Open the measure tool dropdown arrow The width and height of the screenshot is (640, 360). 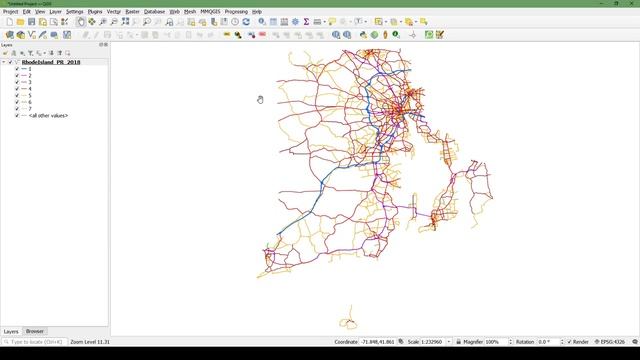324,22
